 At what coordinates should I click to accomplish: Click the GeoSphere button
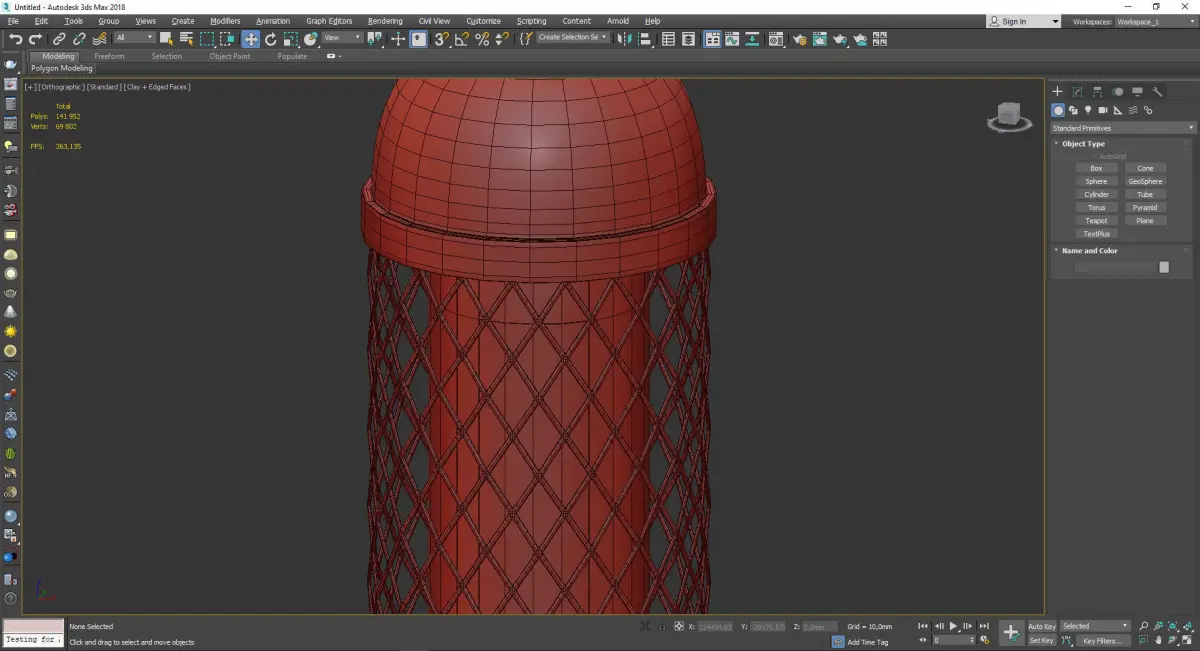coord(1145,181)
